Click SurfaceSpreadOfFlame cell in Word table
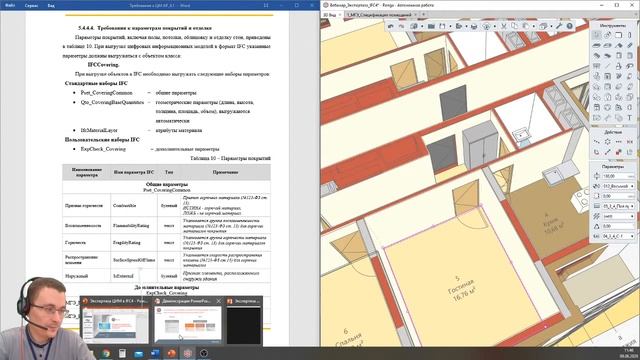The height and width of the screenshot is (360, 640). pos(134,260)
